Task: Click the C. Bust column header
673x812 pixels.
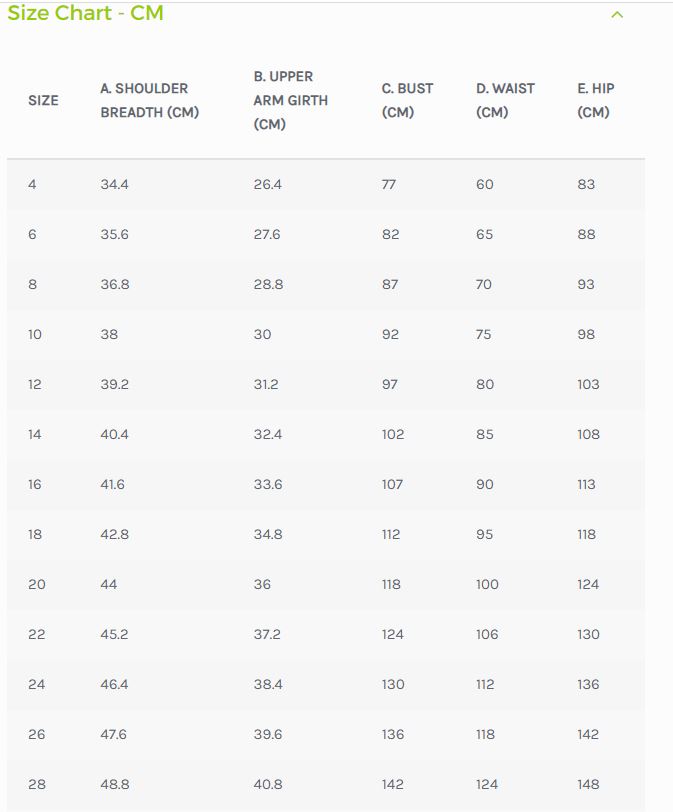Action: pos(407,100)
